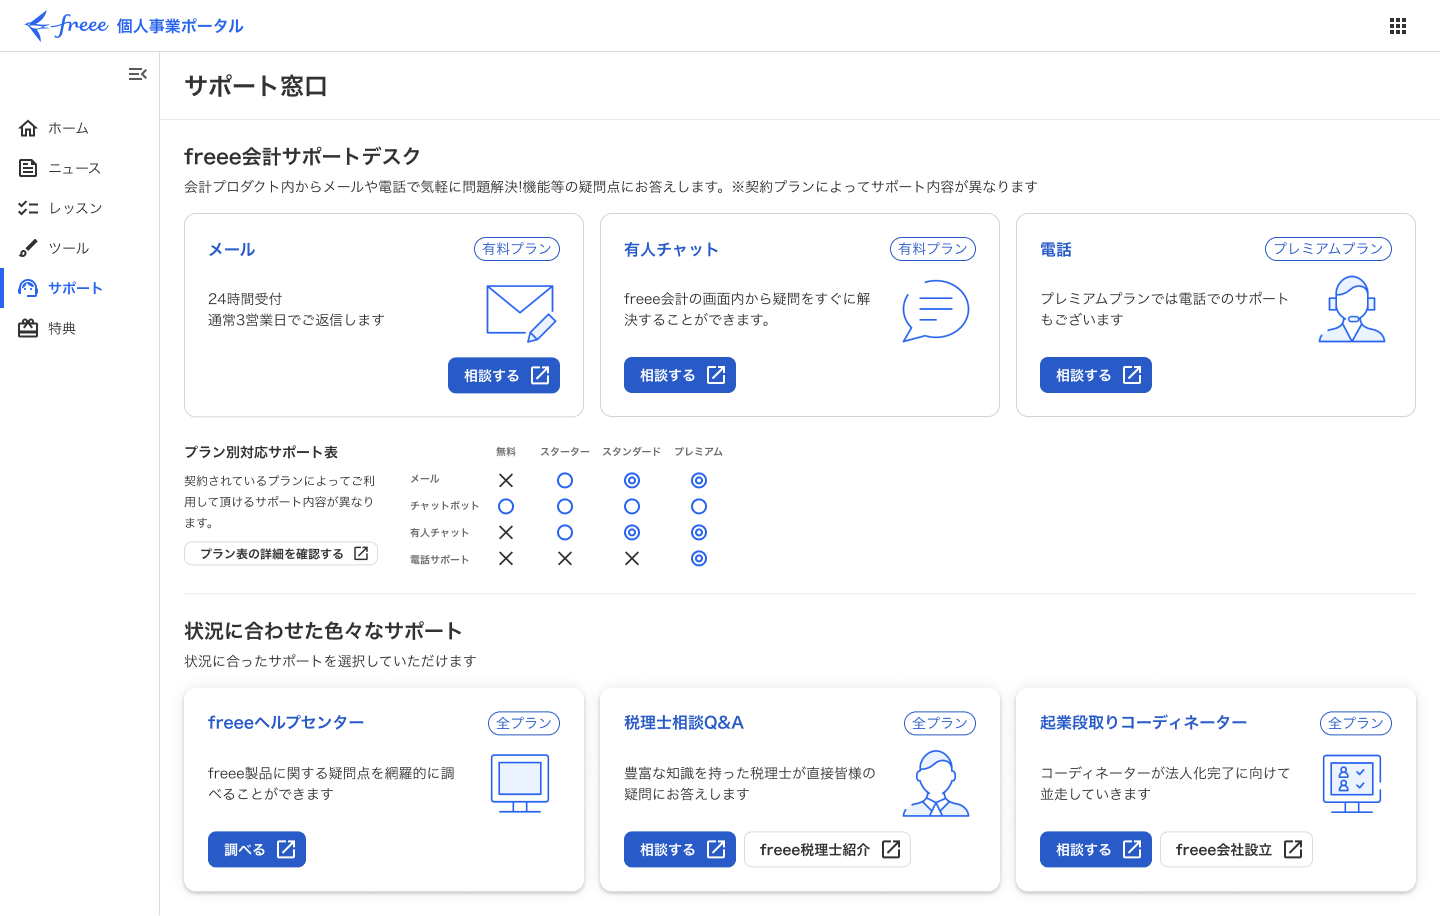Click the 起業段取りコーディネーター card title
Screen dimensions: 1440x916
pyautogui.click(x=1143, y=722)
